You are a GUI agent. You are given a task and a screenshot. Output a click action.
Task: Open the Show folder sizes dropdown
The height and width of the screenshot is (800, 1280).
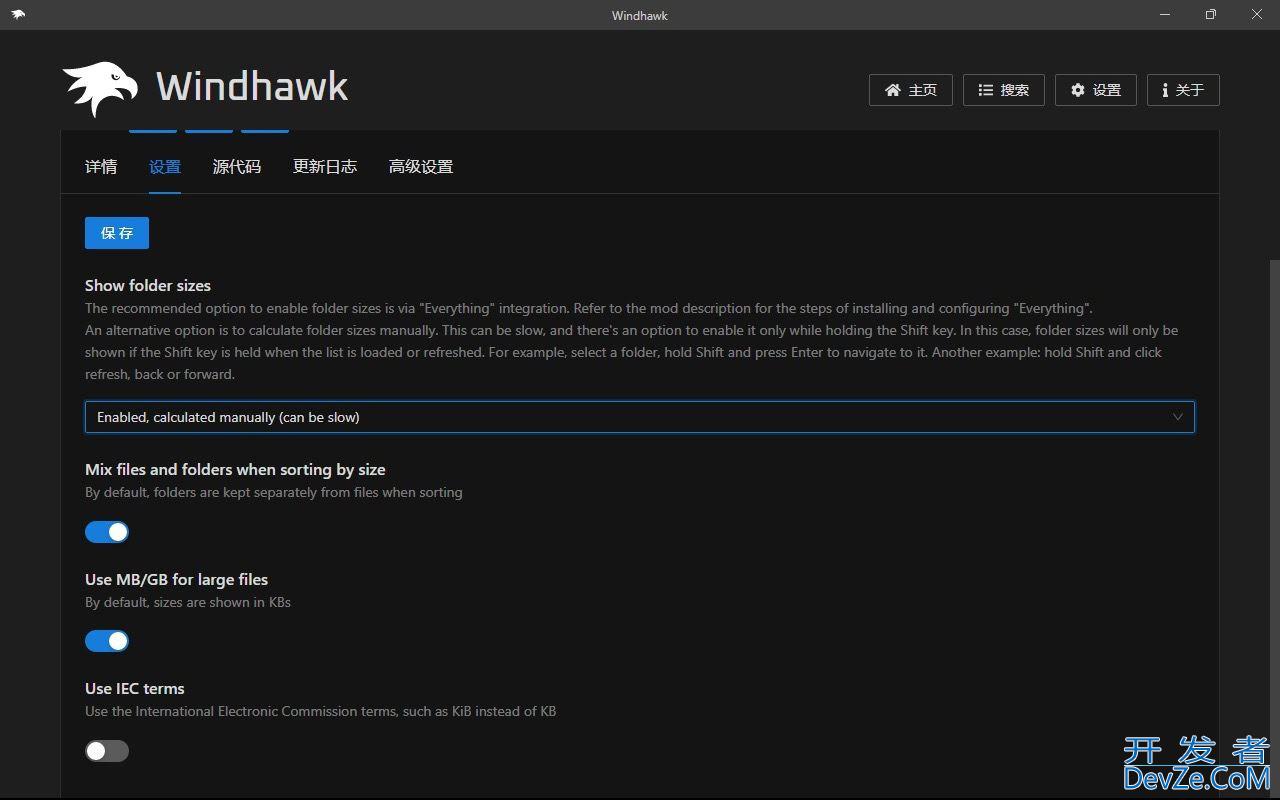click(x=640, y=417)
